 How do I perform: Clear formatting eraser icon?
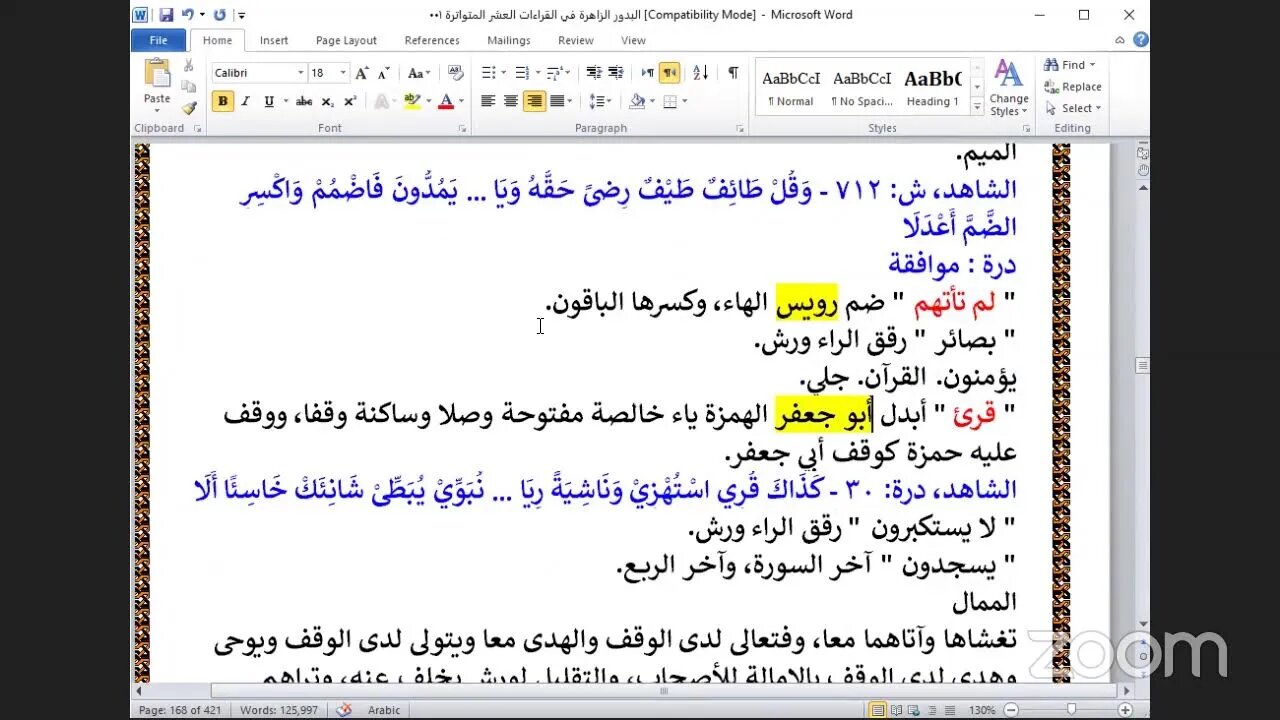[x=456, y=73]
